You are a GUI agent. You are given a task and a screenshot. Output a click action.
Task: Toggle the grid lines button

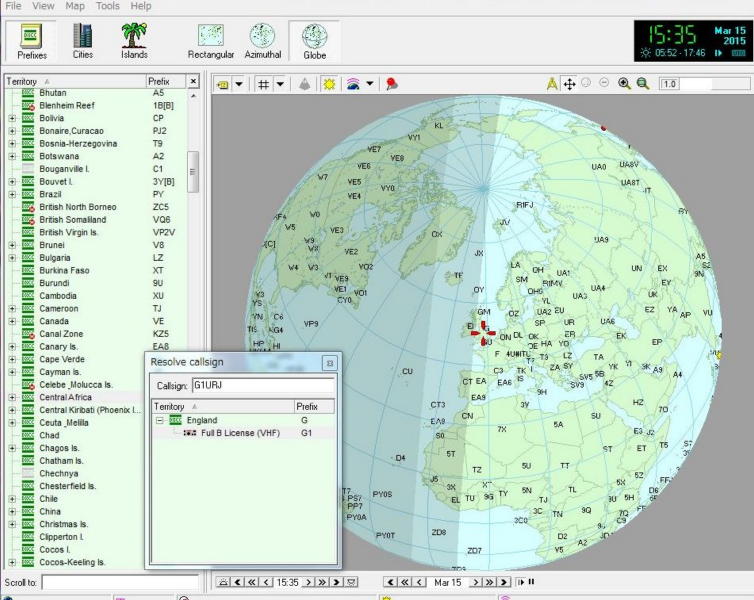263,85
